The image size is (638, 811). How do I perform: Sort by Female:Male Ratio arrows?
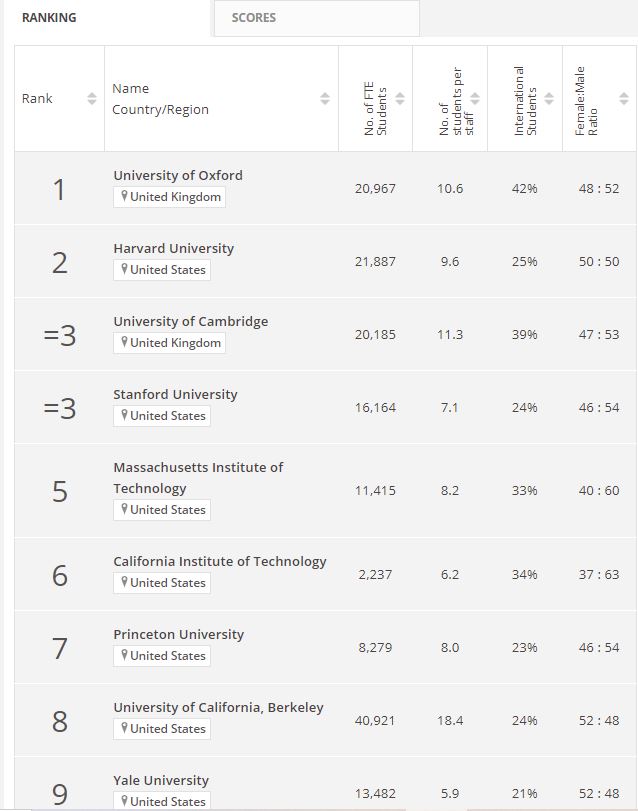coord(624,99)
